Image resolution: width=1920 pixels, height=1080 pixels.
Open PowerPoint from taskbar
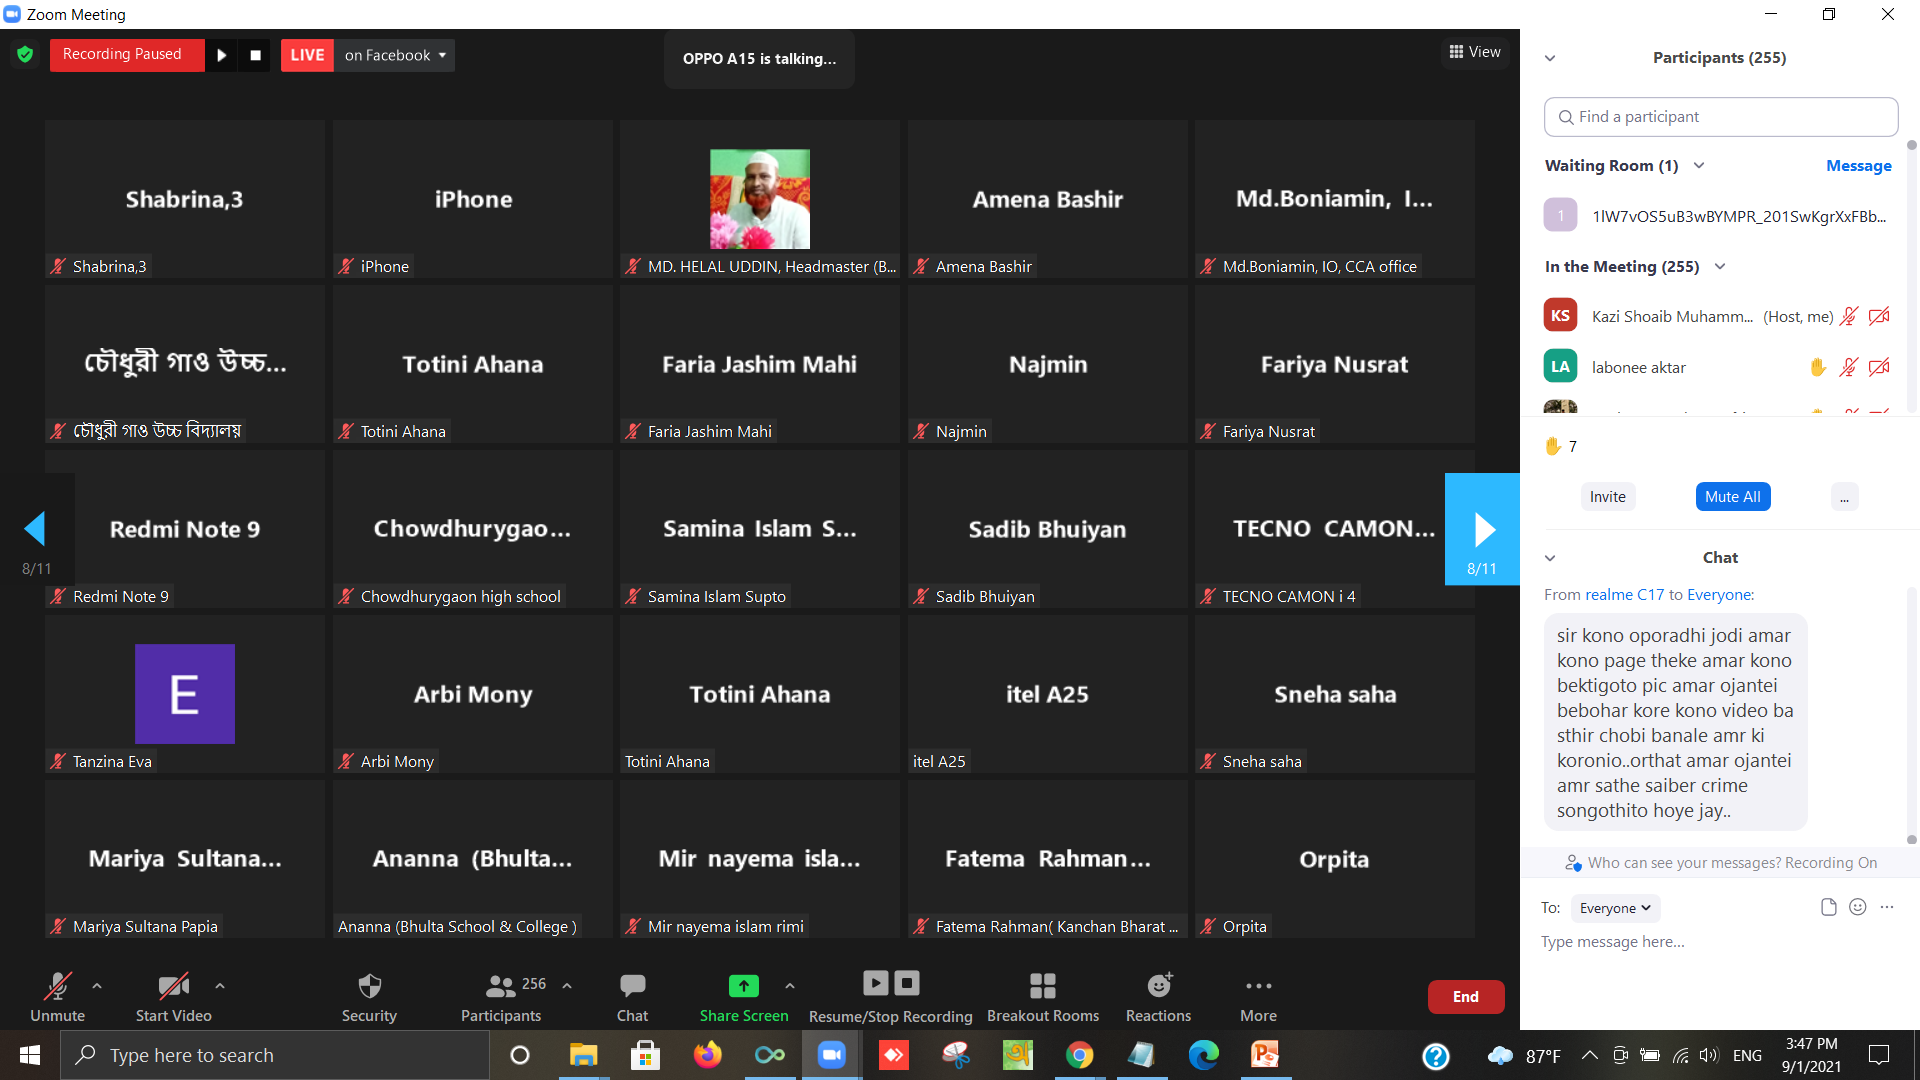tap(1265, 1055)
